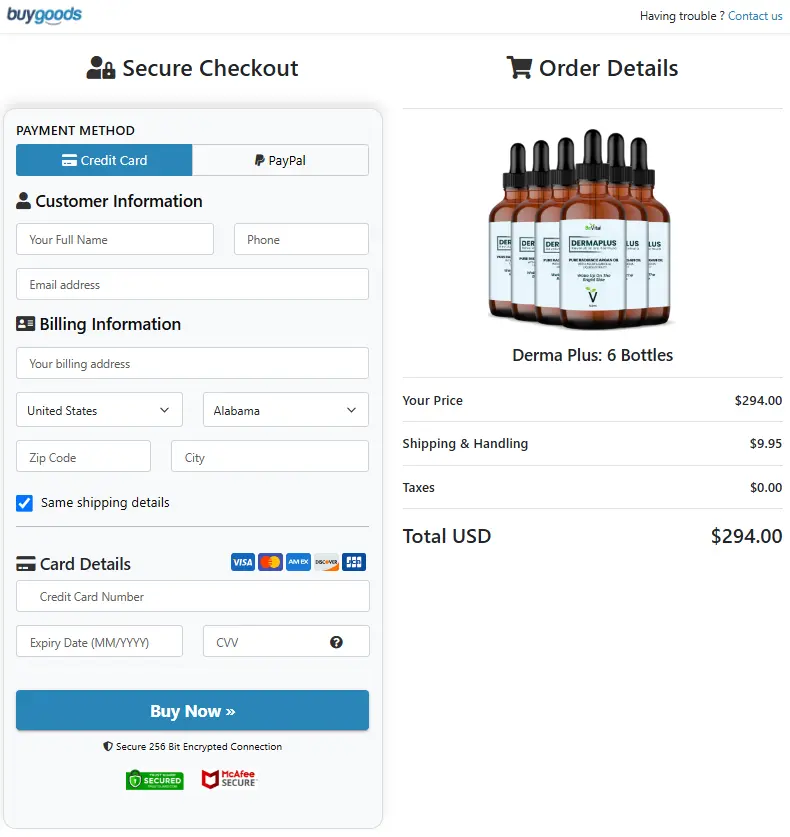Screen dimensions: 790x837
Task: Click the green Secured trust badge
Action: (x=155, y=779)
